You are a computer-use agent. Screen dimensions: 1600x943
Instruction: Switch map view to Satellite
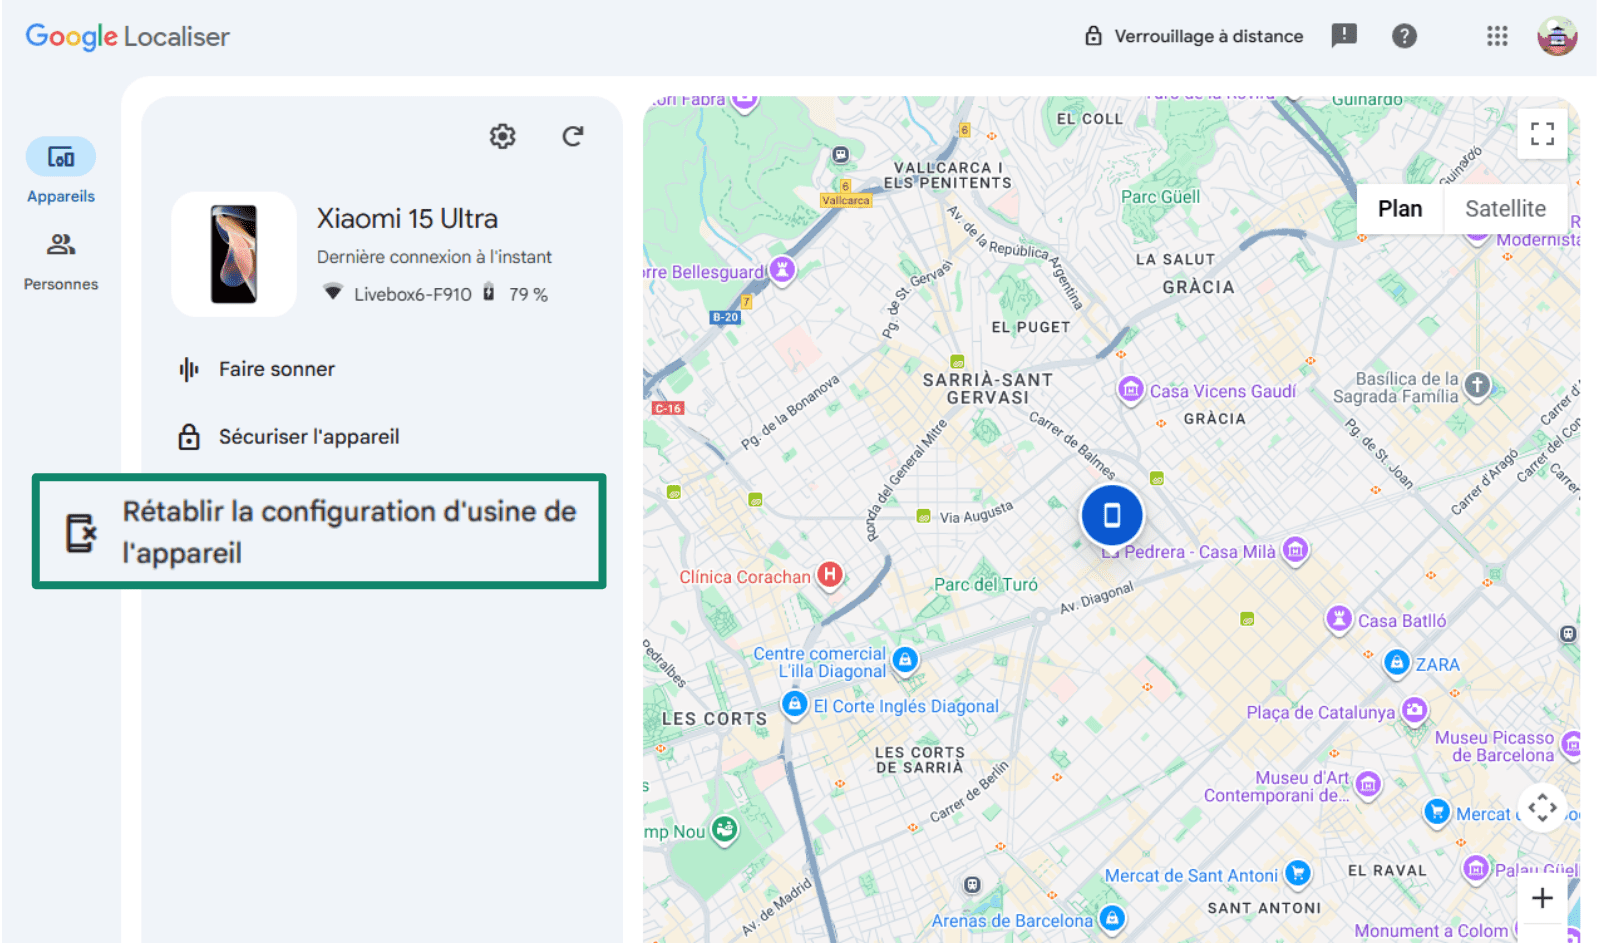click(1506, 209)
